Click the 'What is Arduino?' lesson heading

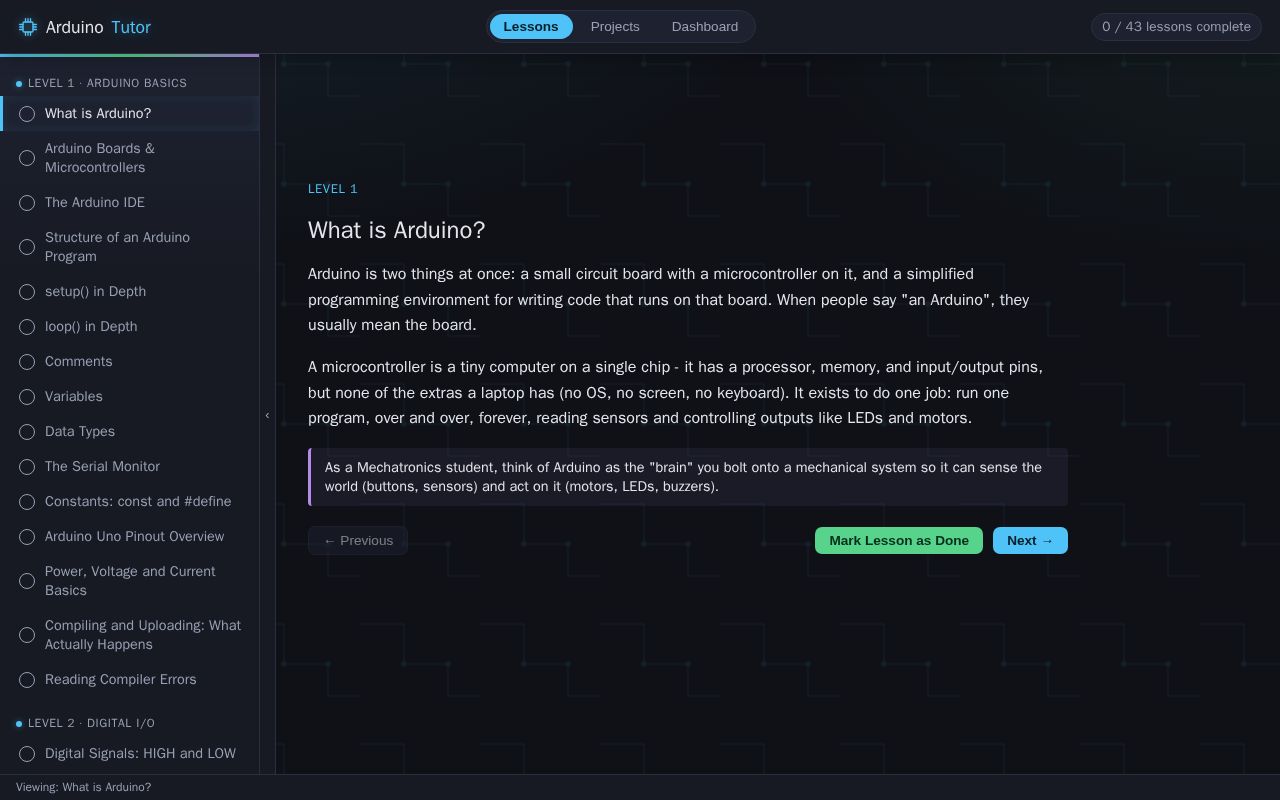396,230
